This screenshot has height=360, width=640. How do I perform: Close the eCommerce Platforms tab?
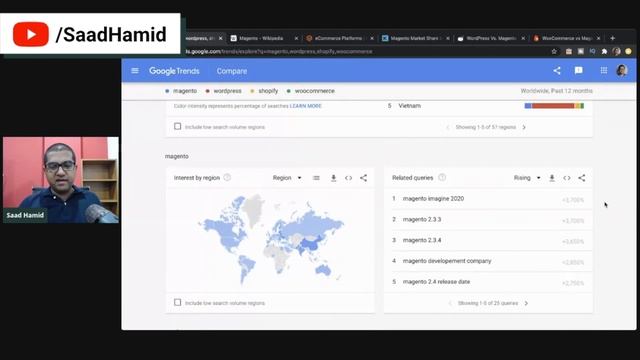coord(372,38)
